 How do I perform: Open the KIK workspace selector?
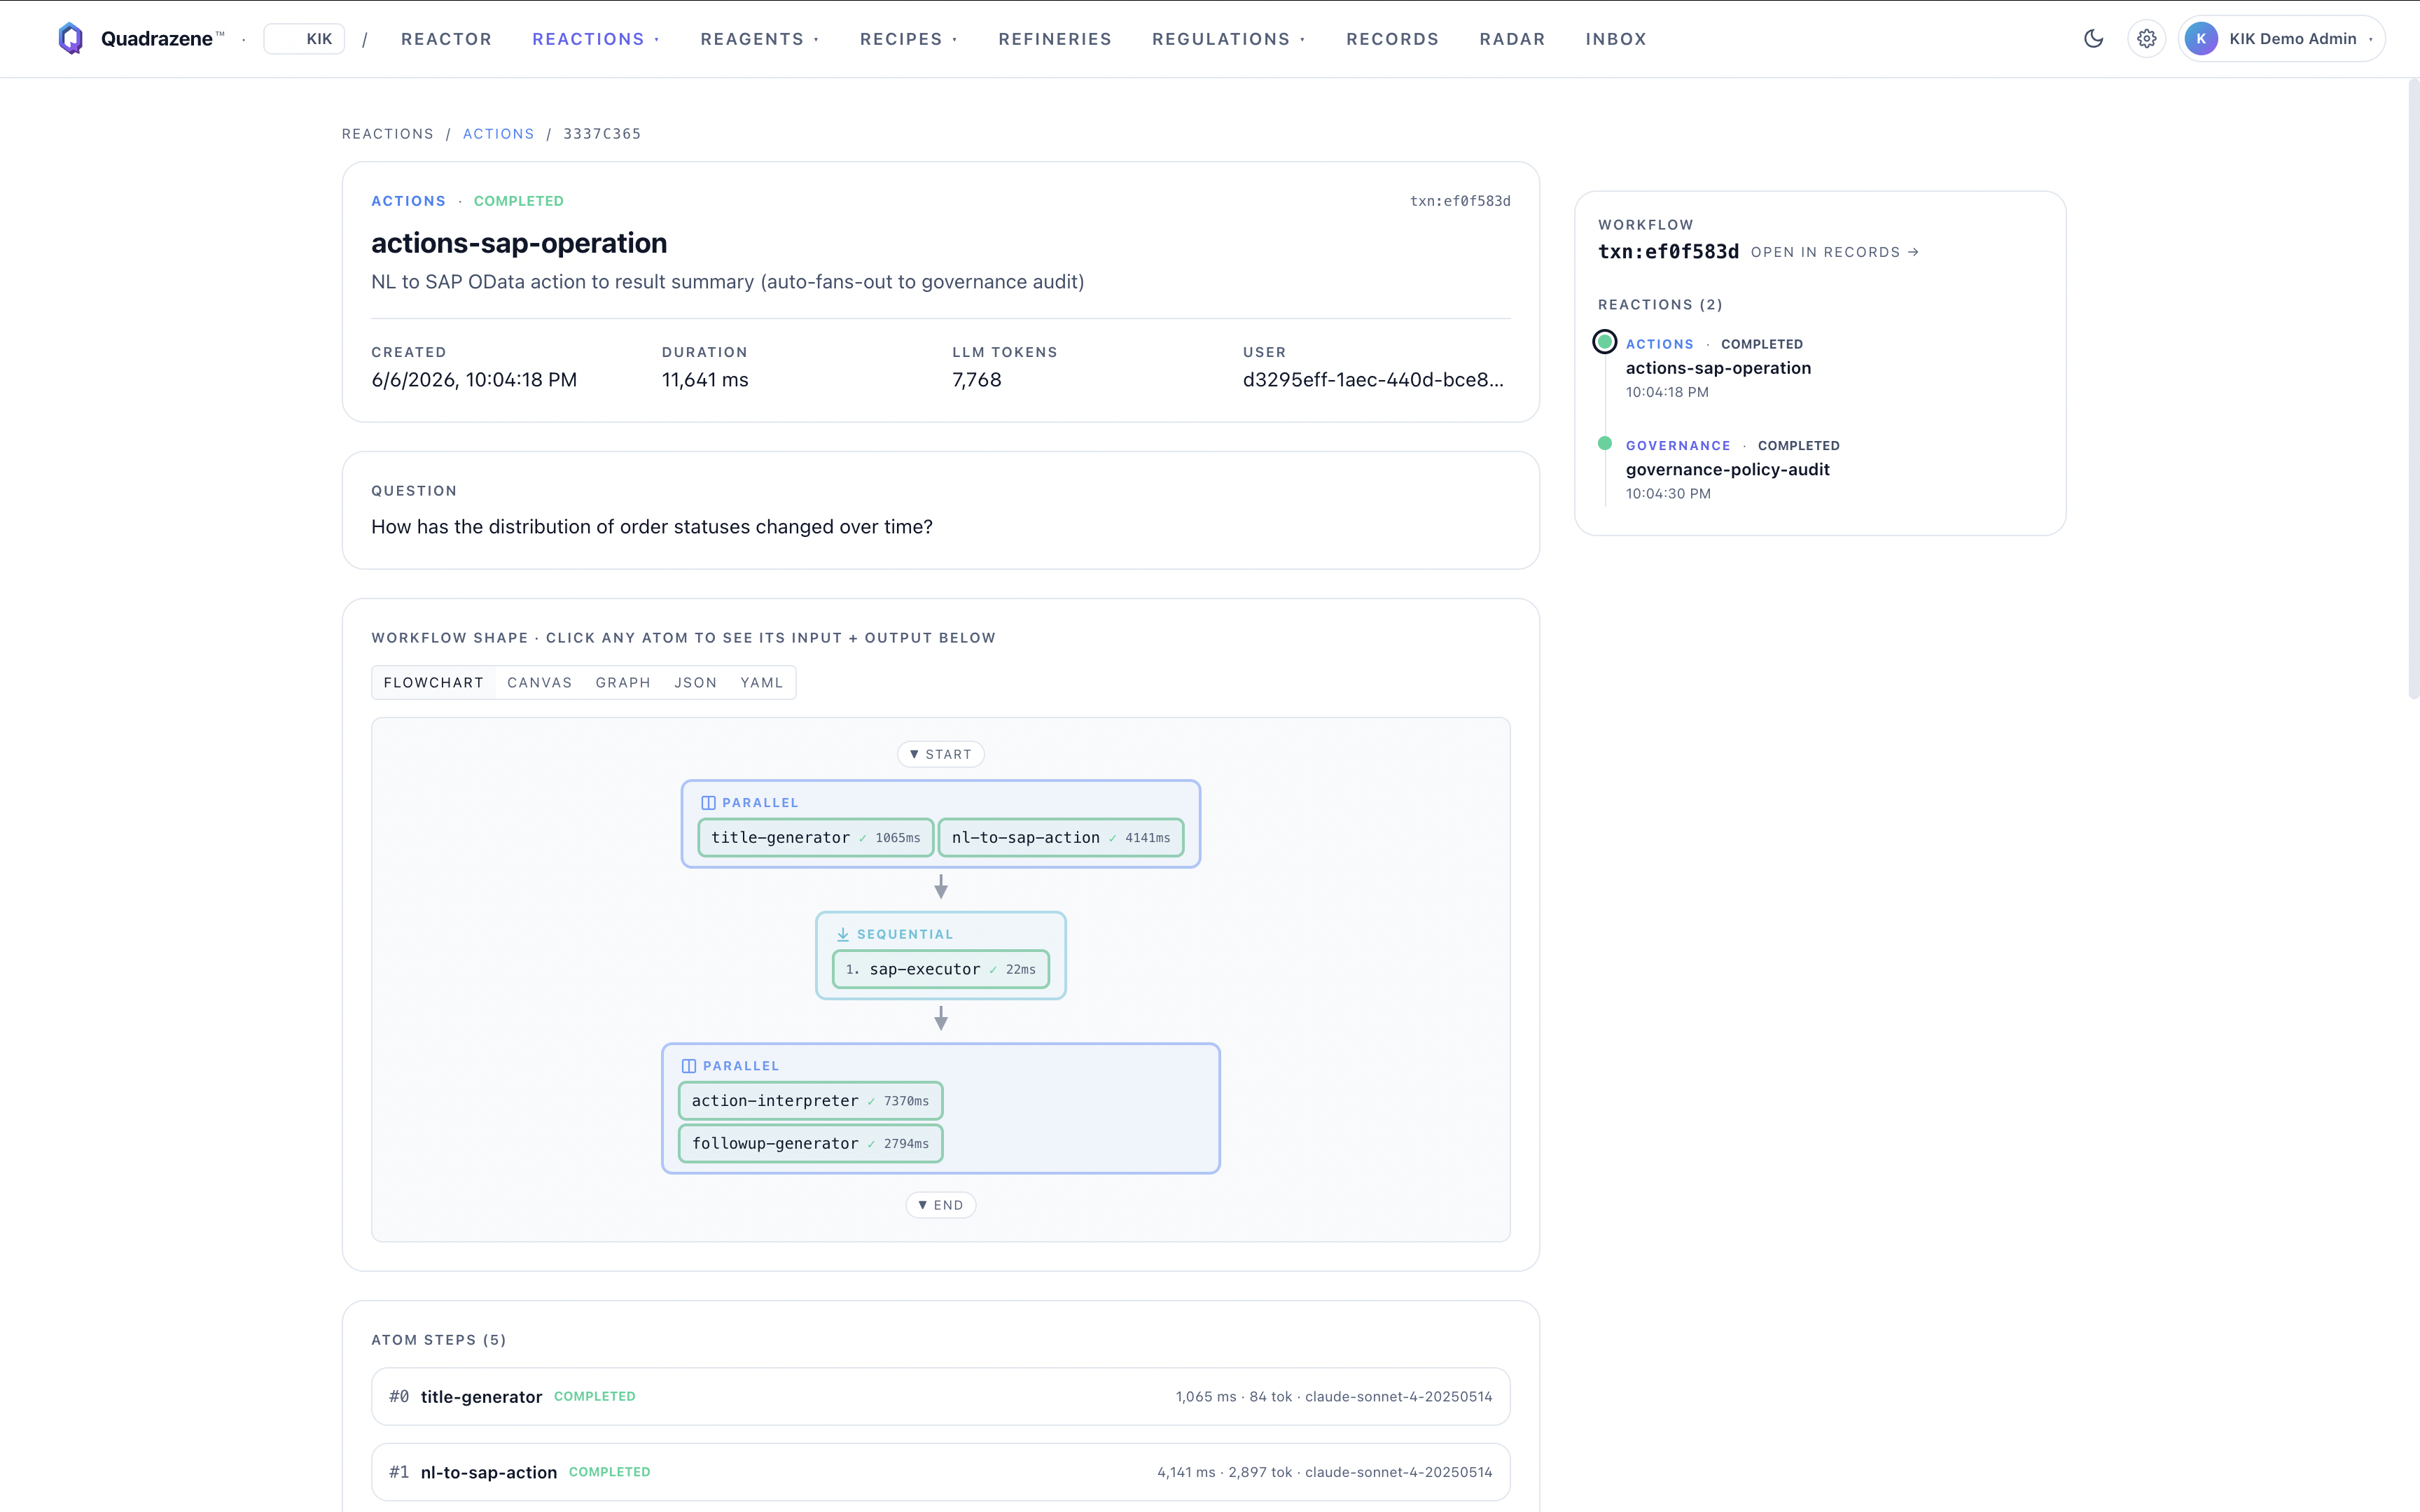[304, 38]
